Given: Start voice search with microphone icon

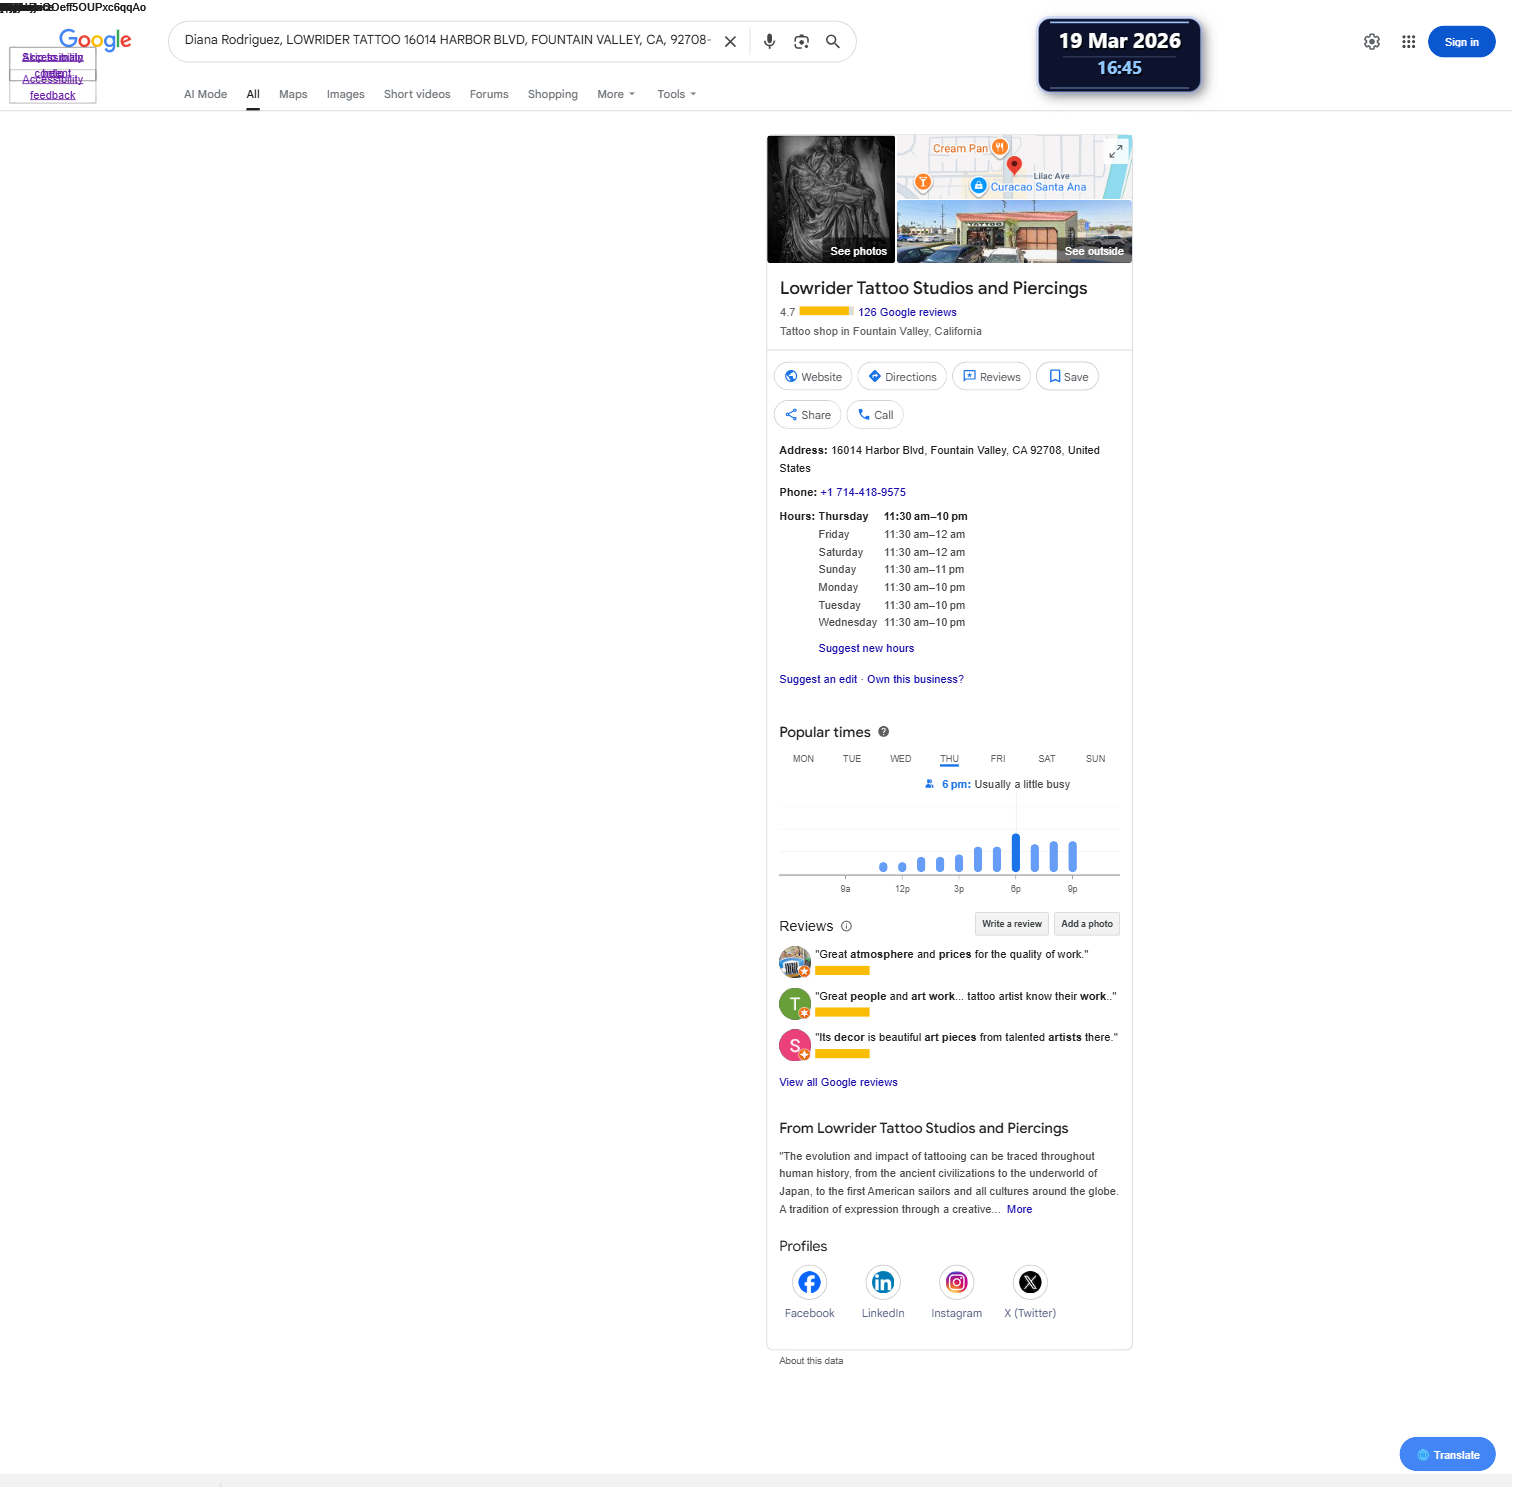Looking at the screenshot, I should pos(769,42).
